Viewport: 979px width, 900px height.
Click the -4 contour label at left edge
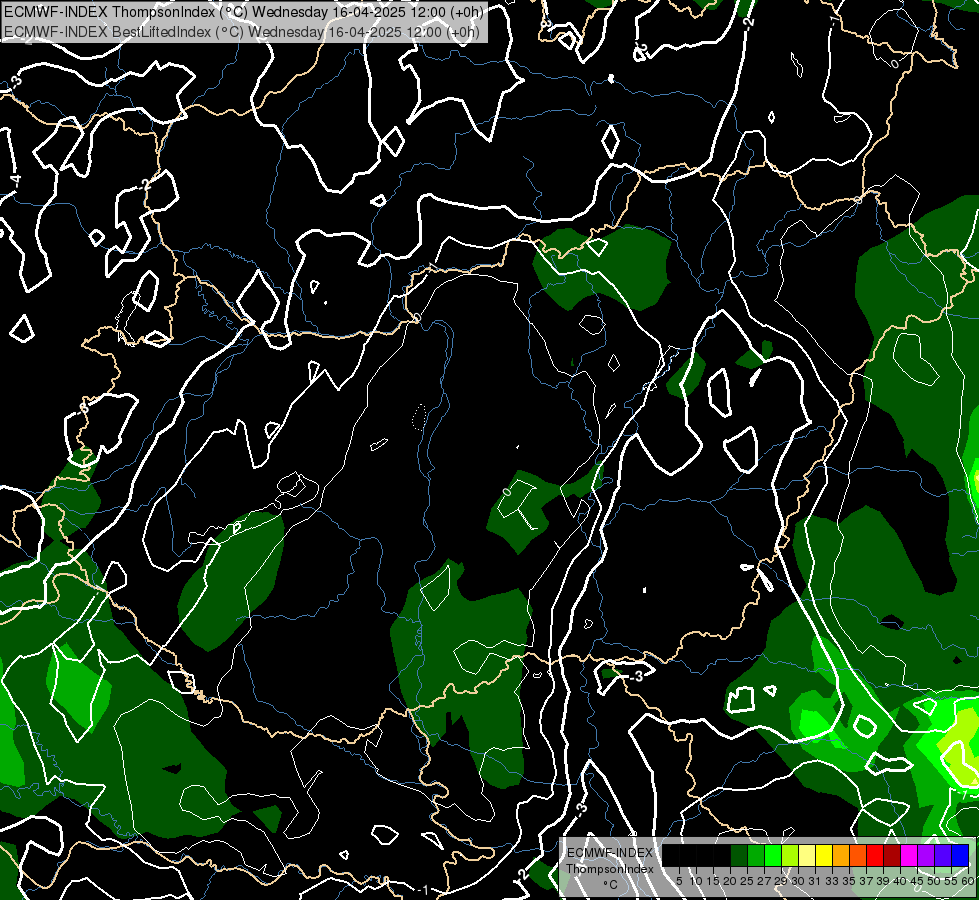point(16,181)
